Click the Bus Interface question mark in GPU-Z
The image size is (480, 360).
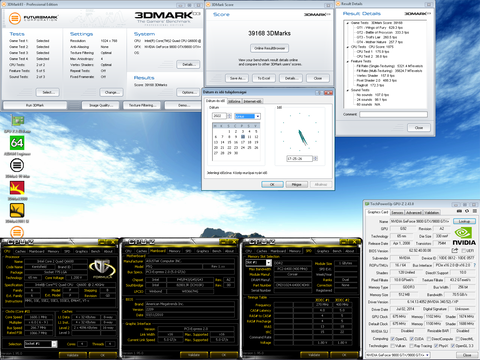pyautogui.click(x=475, y=265)
